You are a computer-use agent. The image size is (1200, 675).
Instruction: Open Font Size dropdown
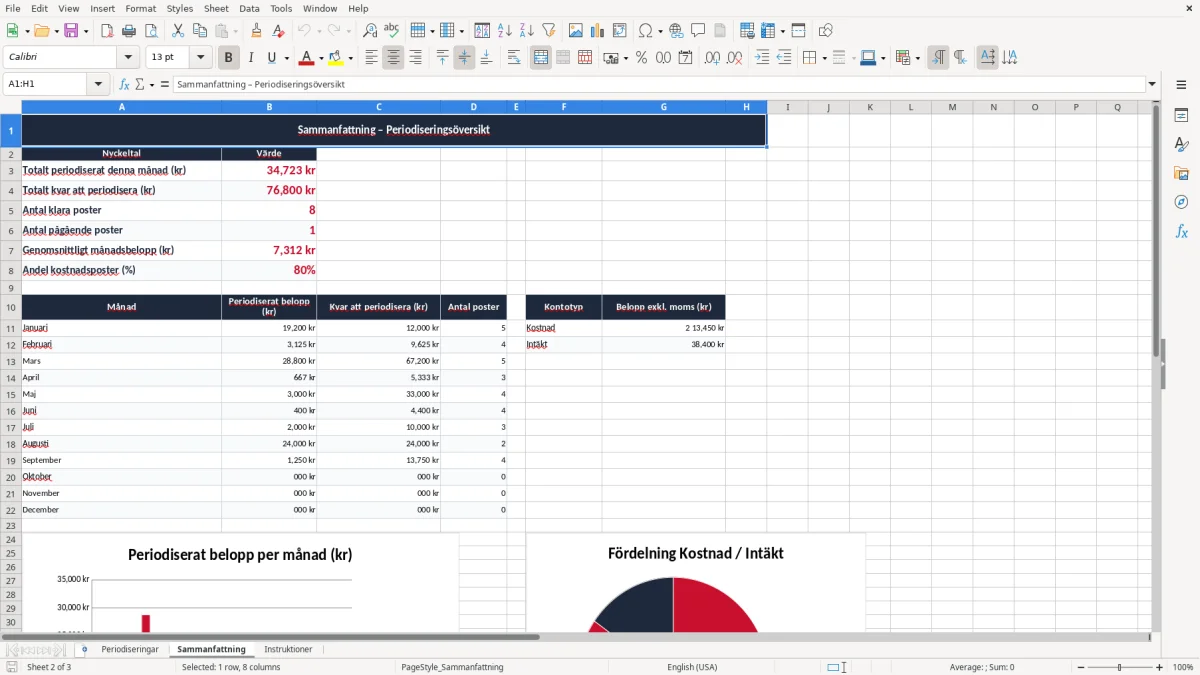[x=200, y=58]
